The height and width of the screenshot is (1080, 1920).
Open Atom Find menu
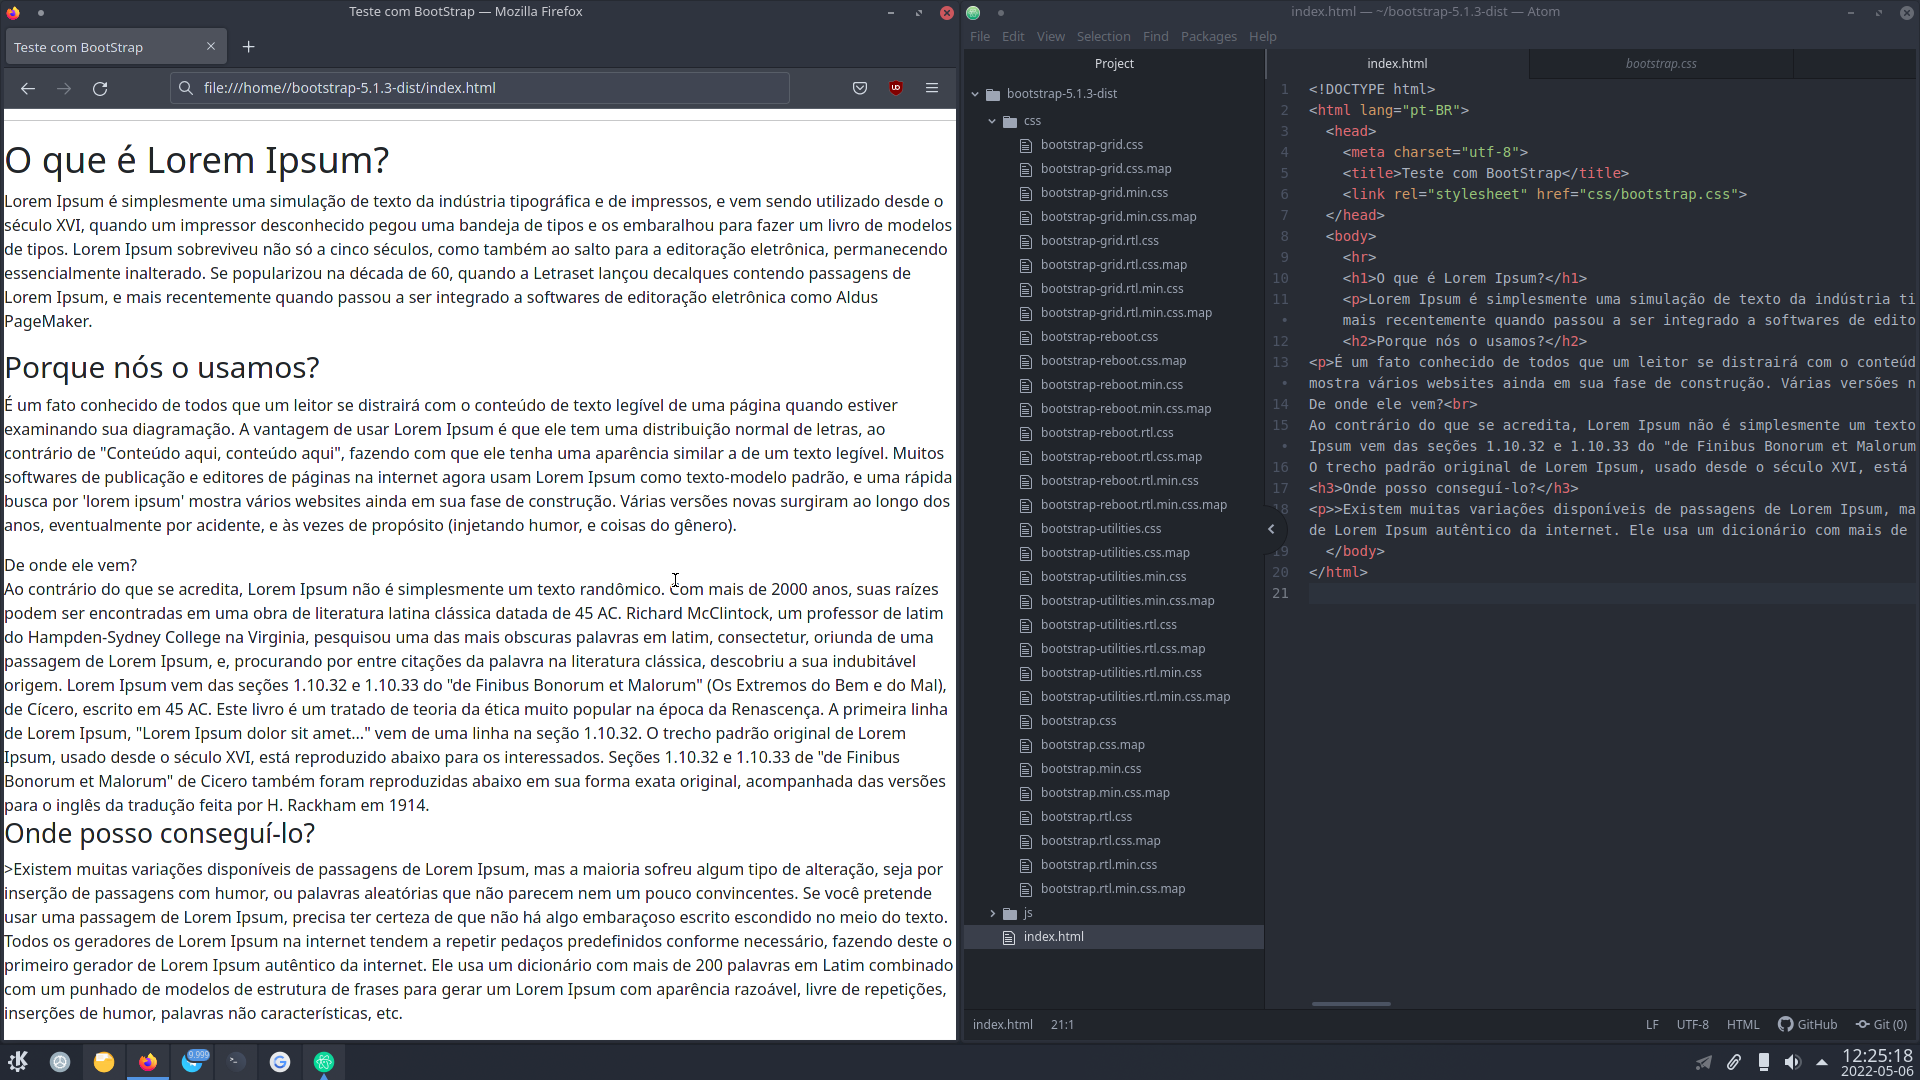coord(1155,36)
